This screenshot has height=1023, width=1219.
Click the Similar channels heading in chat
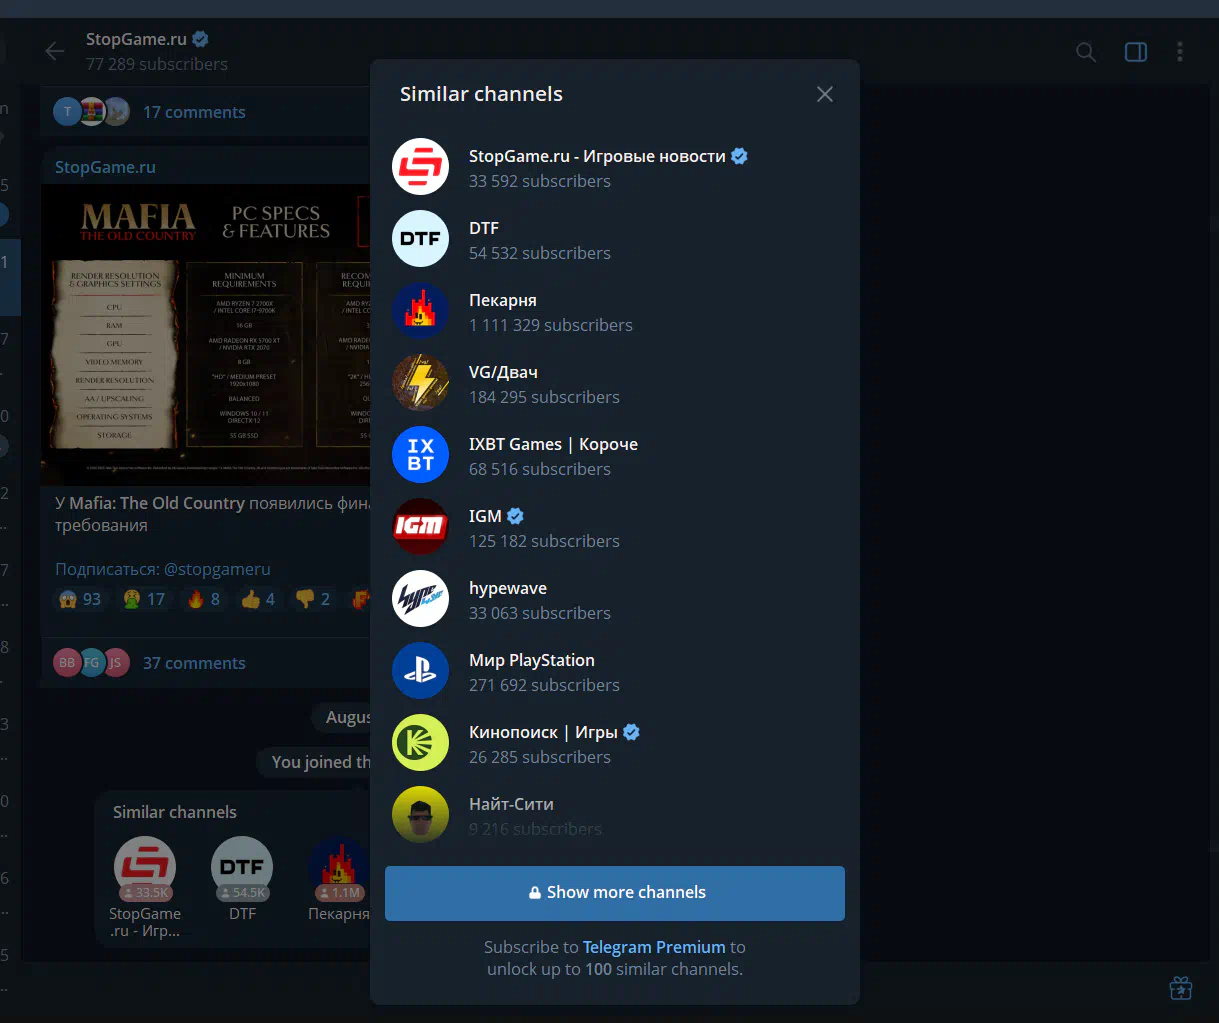175,812
